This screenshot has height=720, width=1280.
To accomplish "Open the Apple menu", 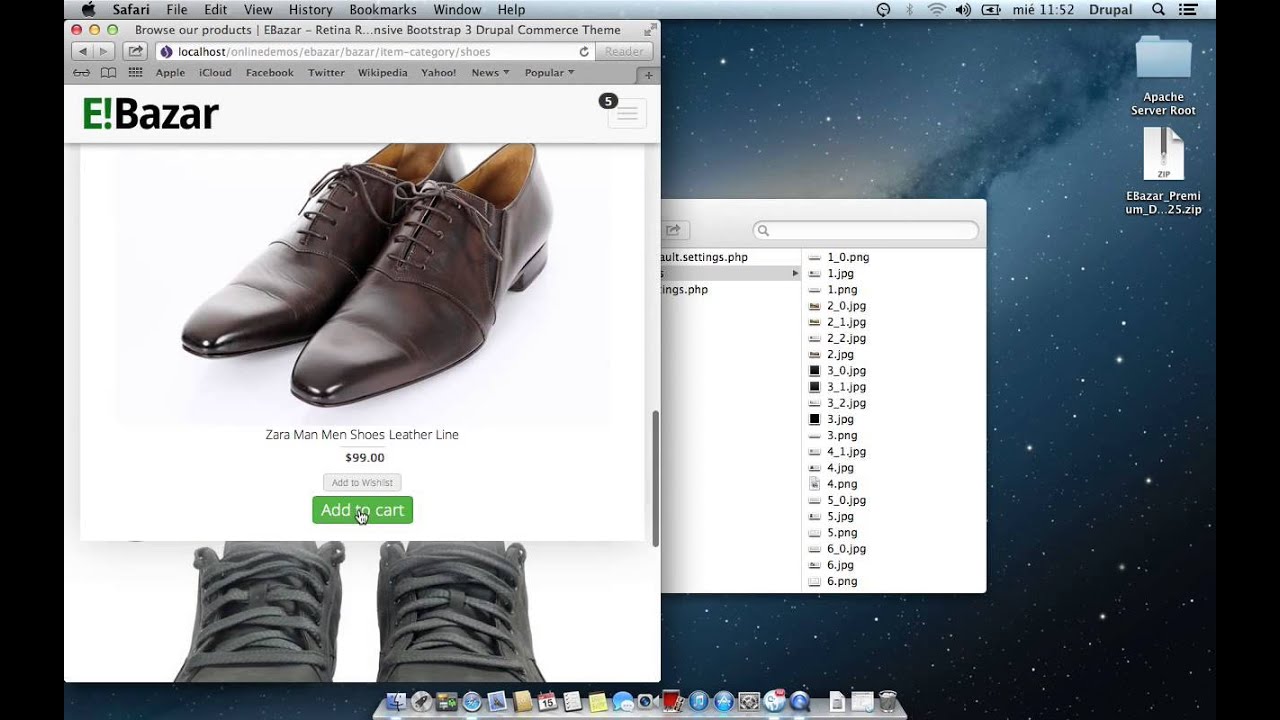I will tap(88, 10).
